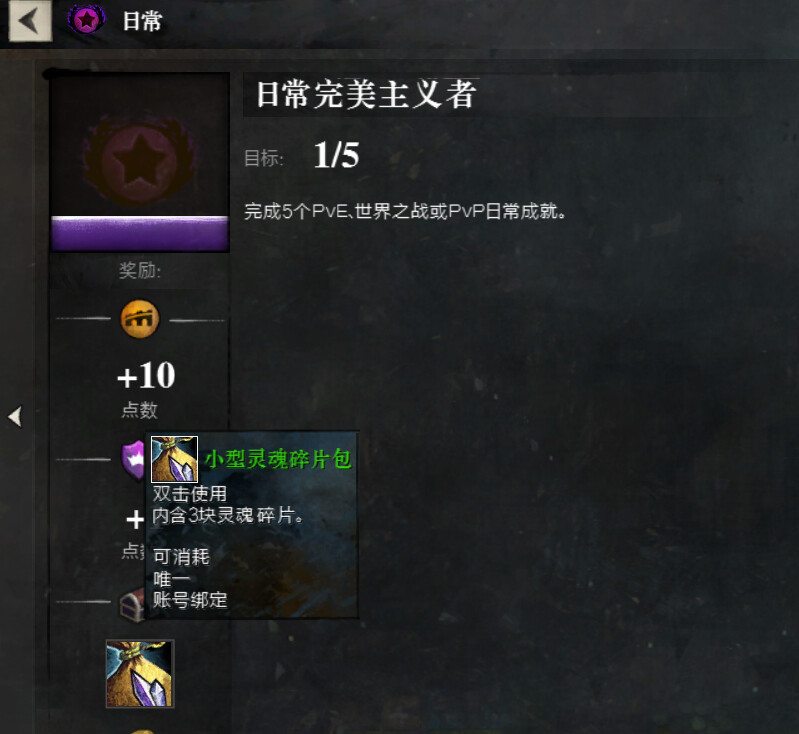Screen dimensions: 799x734
Task: Click the purple crown shield icon
Action: 133,460
